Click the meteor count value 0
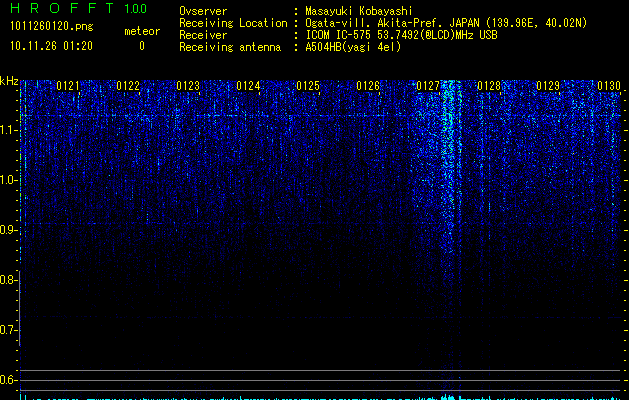Viewport: 629px width, 400px height. click(142, 46)
